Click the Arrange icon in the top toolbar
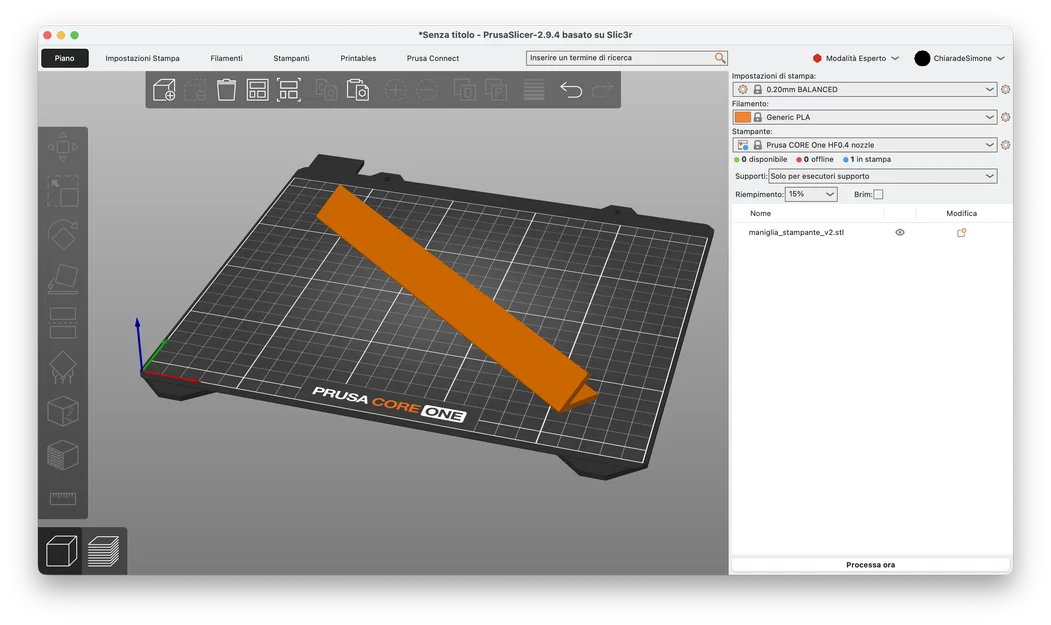The image size is (1051, 625). (x=257, y=89)
